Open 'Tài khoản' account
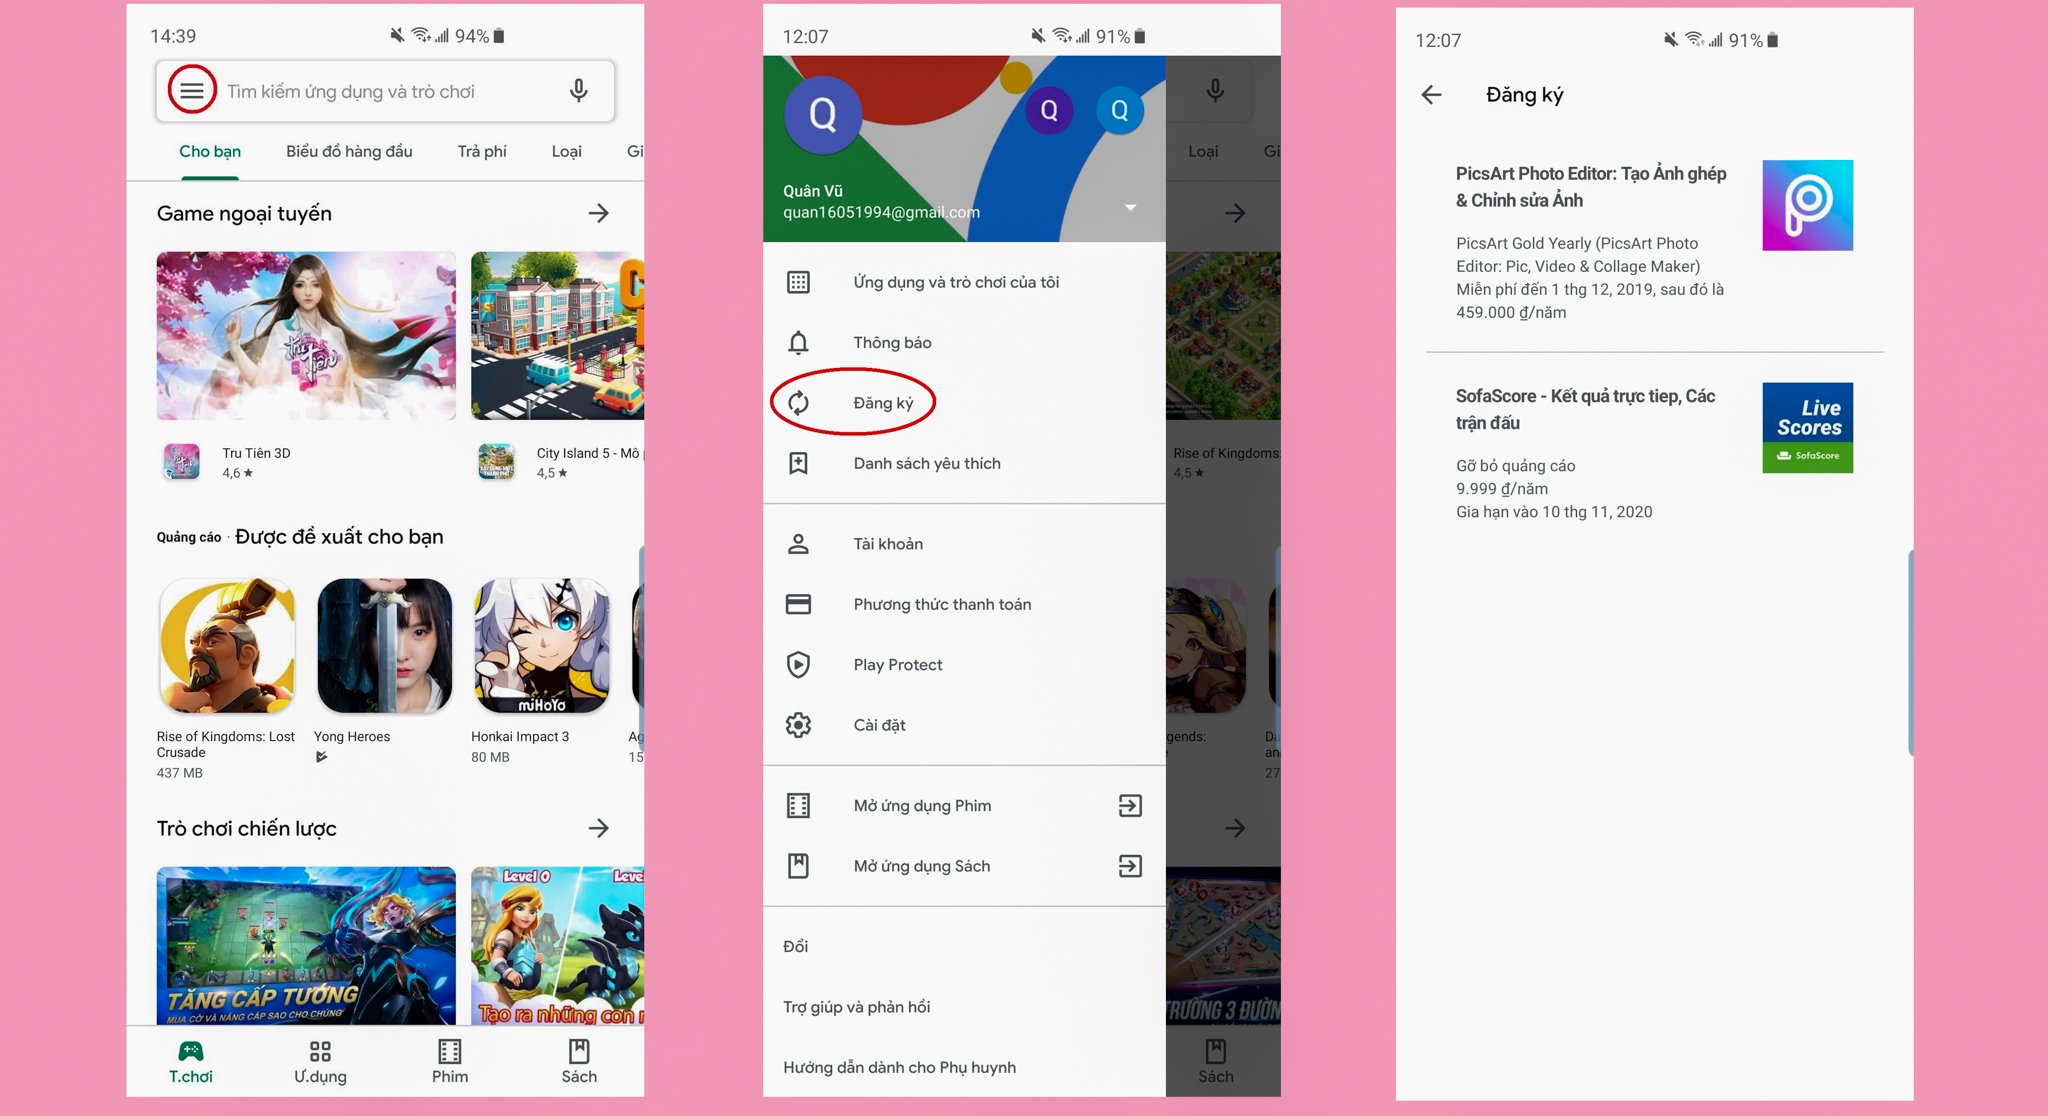Screen dimensions: 2048x1116 tap(964, 544)
